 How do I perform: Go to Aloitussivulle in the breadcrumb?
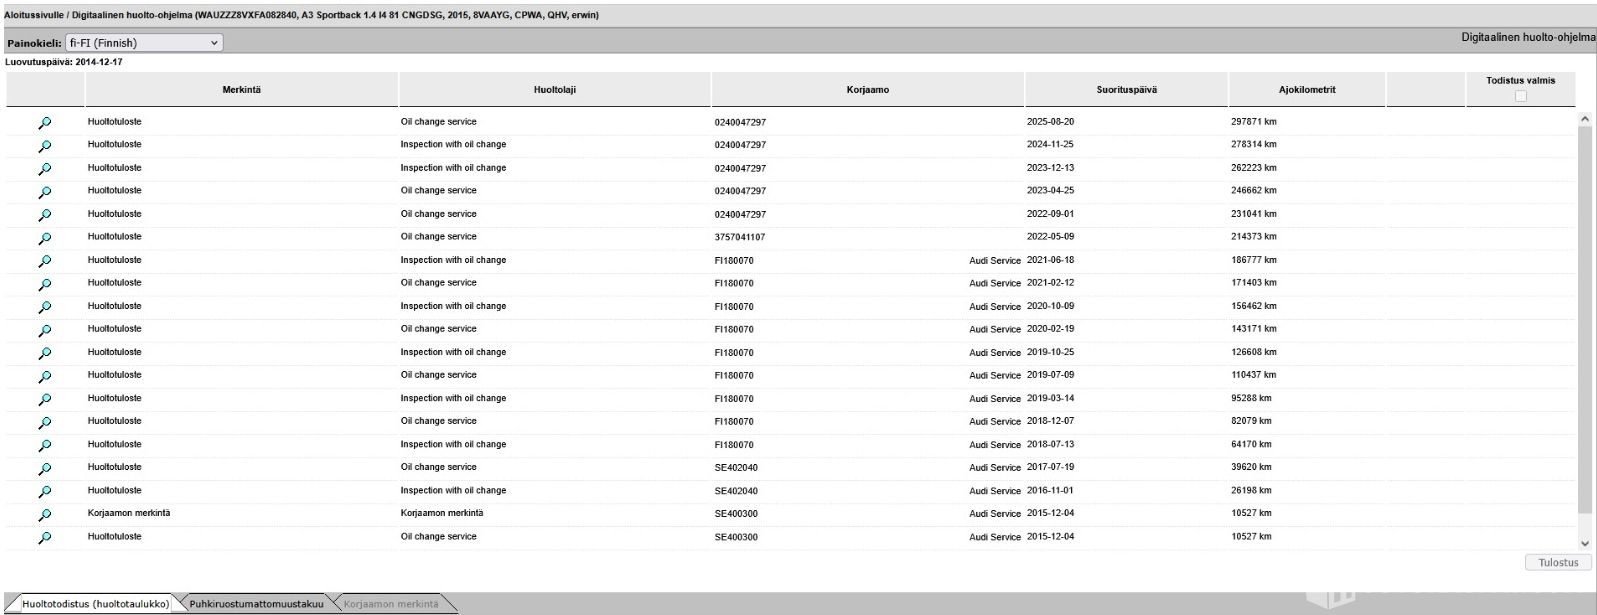click(x=34, y=15)
